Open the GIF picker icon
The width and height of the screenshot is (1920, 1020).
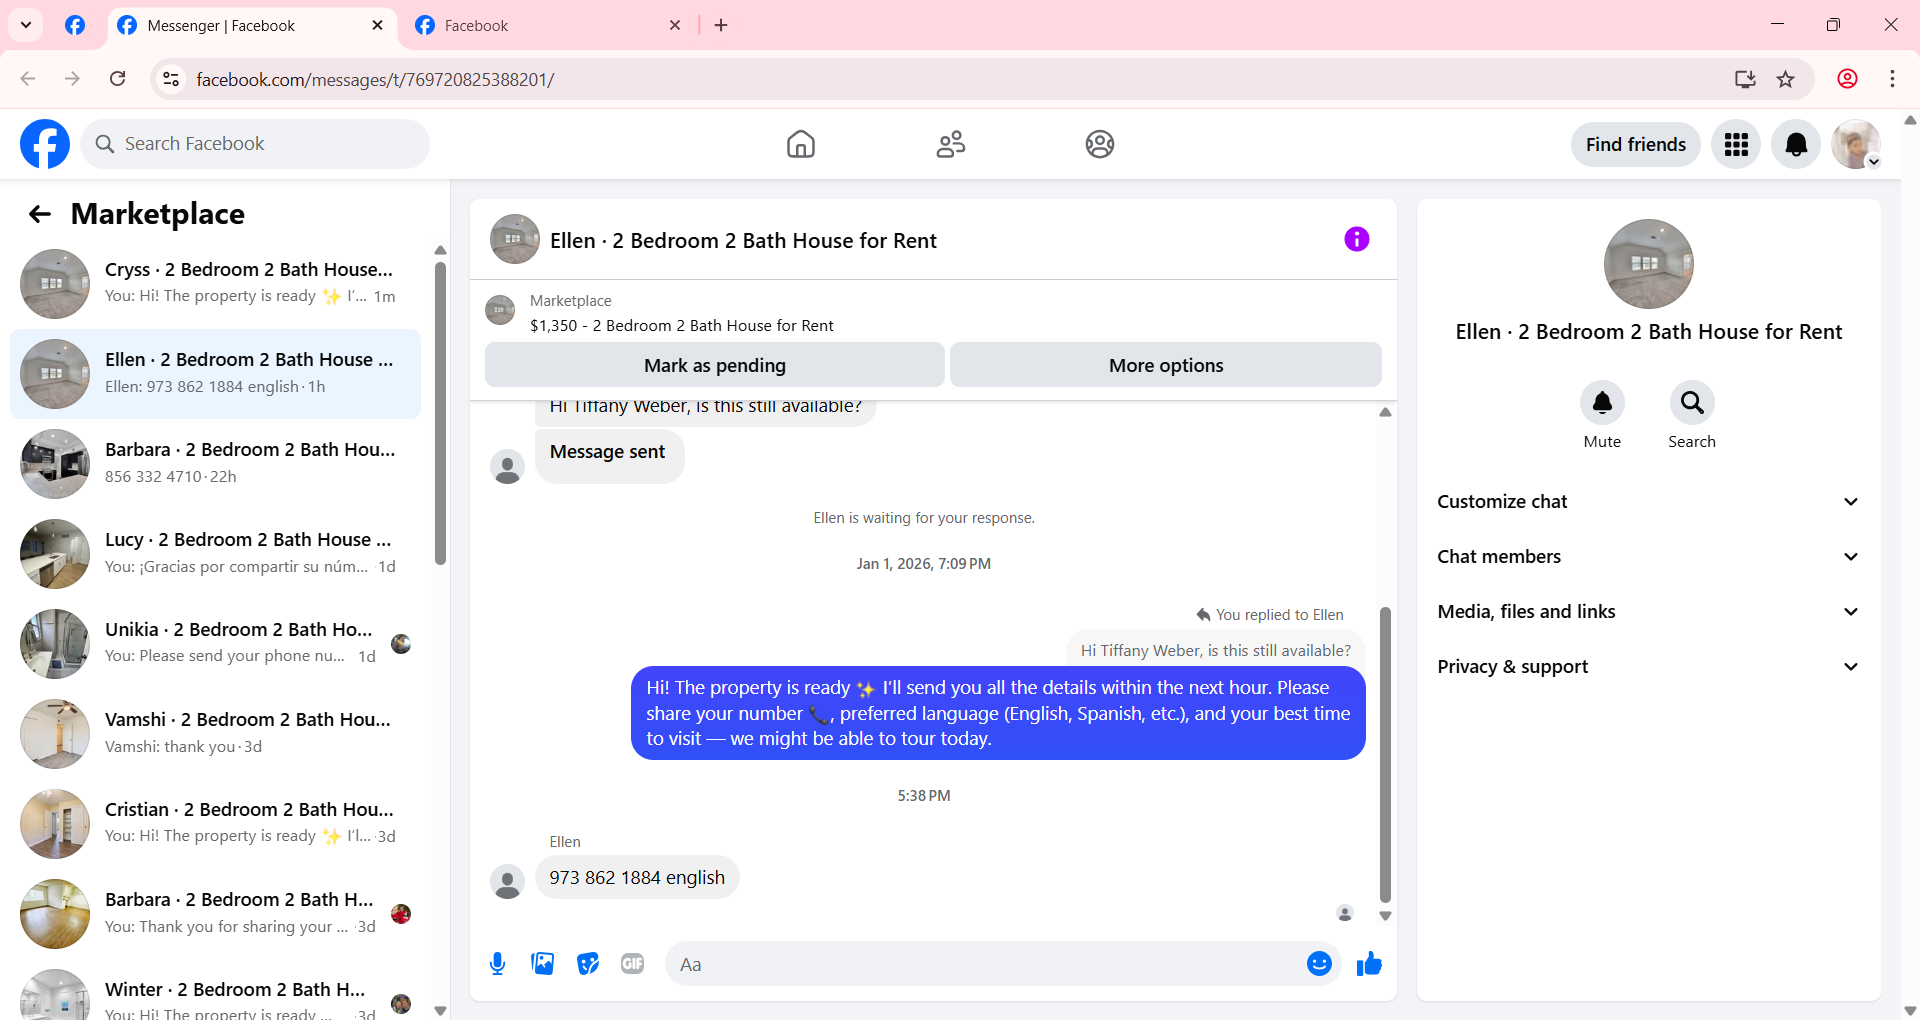tap(632, 964)
